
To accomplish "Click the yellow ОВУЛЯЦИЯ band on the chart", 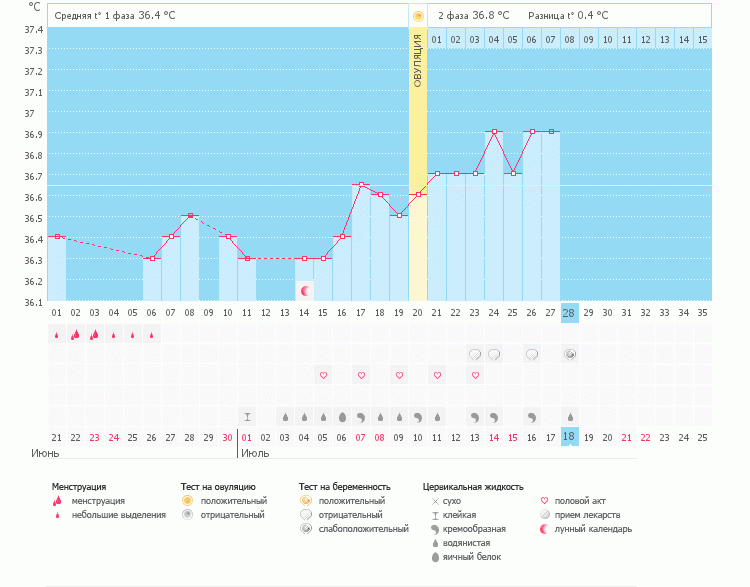I will tap(418, 150).
